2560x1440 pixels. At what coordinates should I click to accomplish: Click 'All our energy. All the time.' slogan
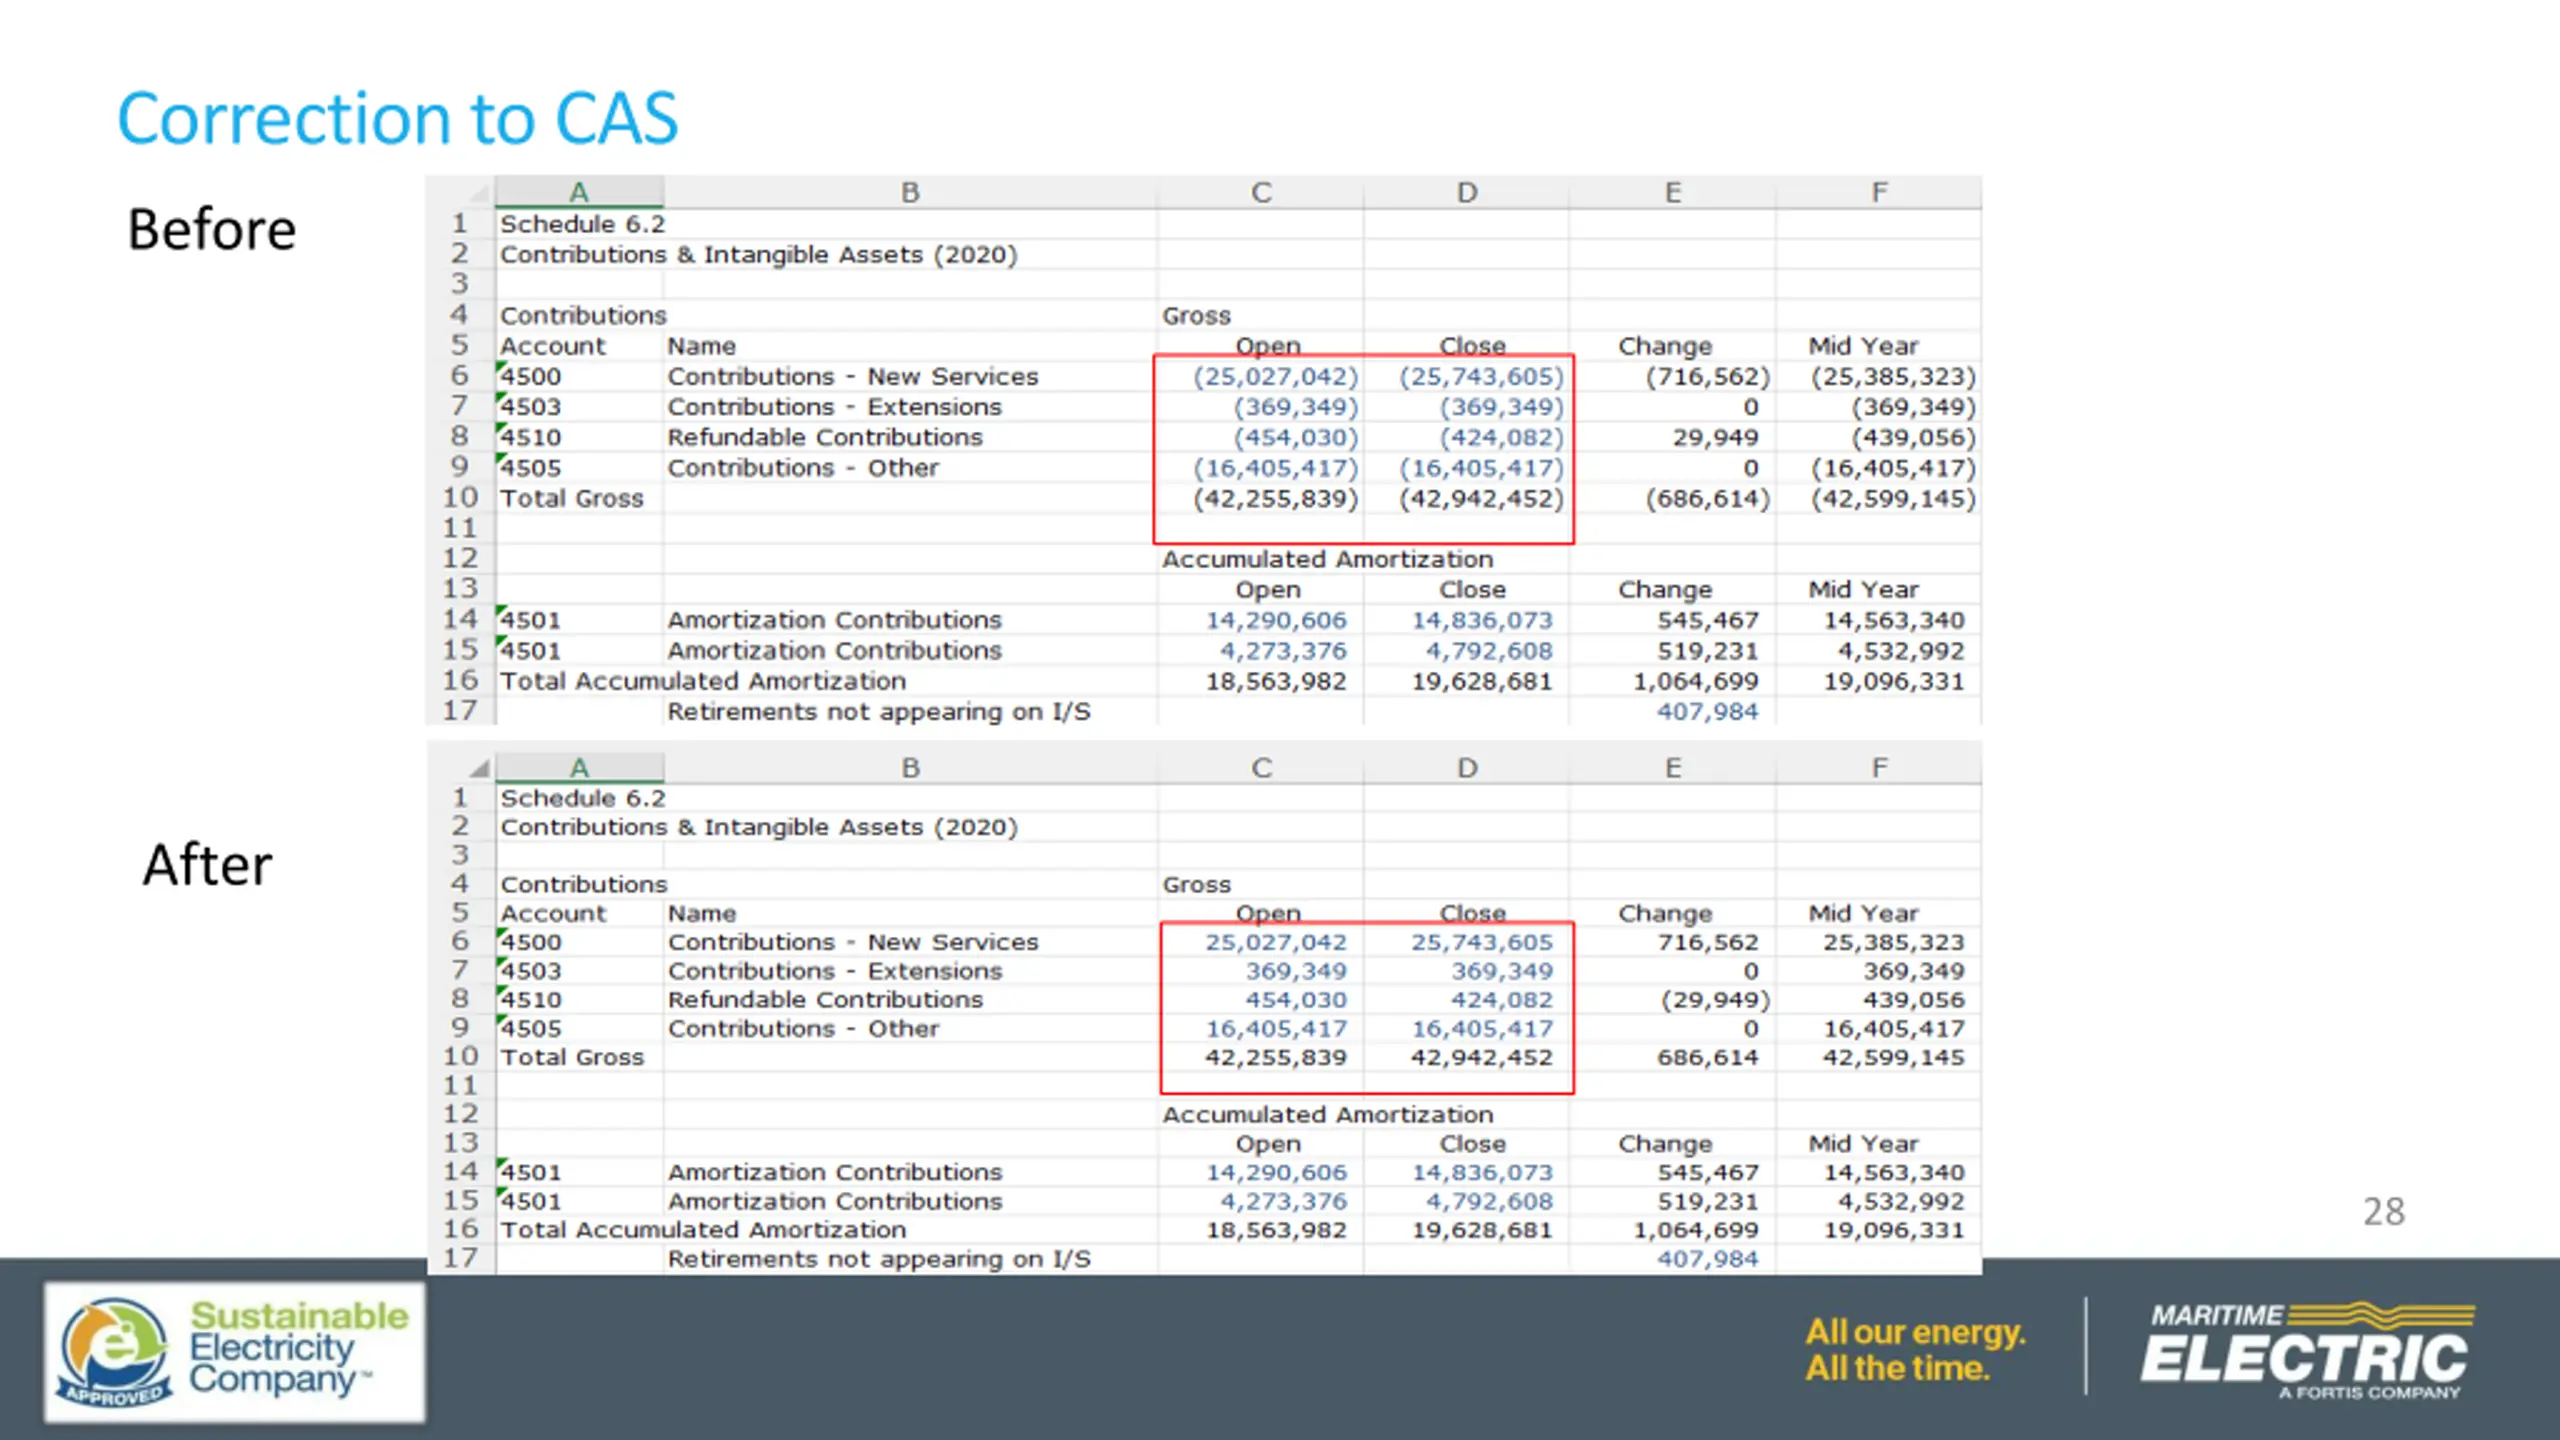click(1915, 1350)
